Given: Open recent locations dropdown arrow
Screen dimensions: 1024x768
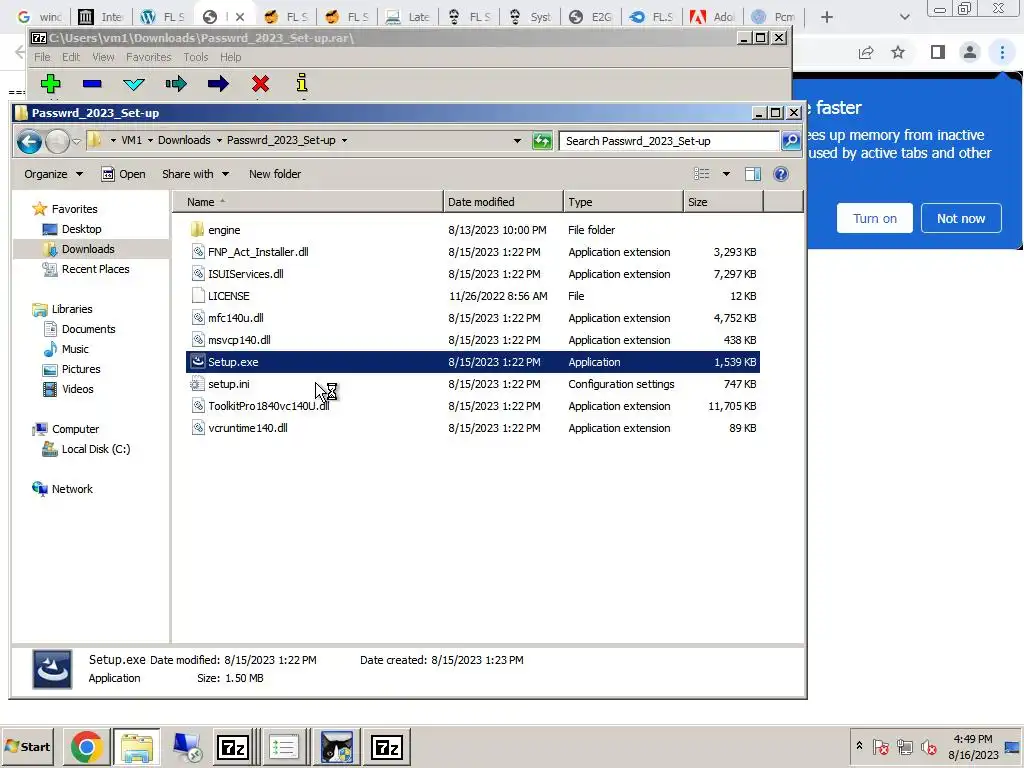Looking at the screenshot, I should [x=76, y=141].
